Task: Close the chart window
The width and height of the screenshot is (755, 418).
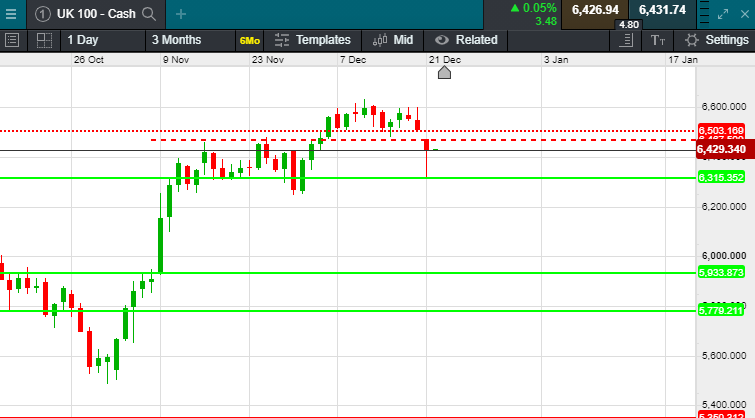Action: (x=744, y=14)
